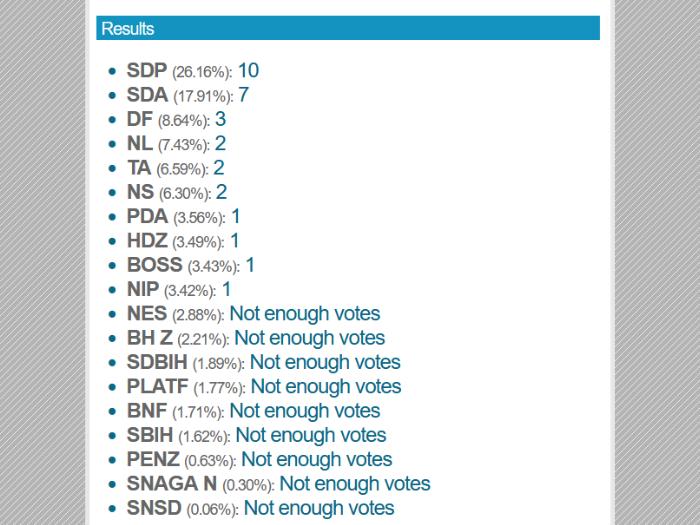
Task: Select the SDP party result entry
Action: (193, 71)
